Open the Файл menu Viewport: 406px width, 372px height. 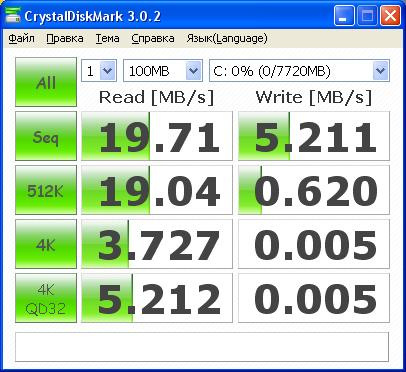21,38
